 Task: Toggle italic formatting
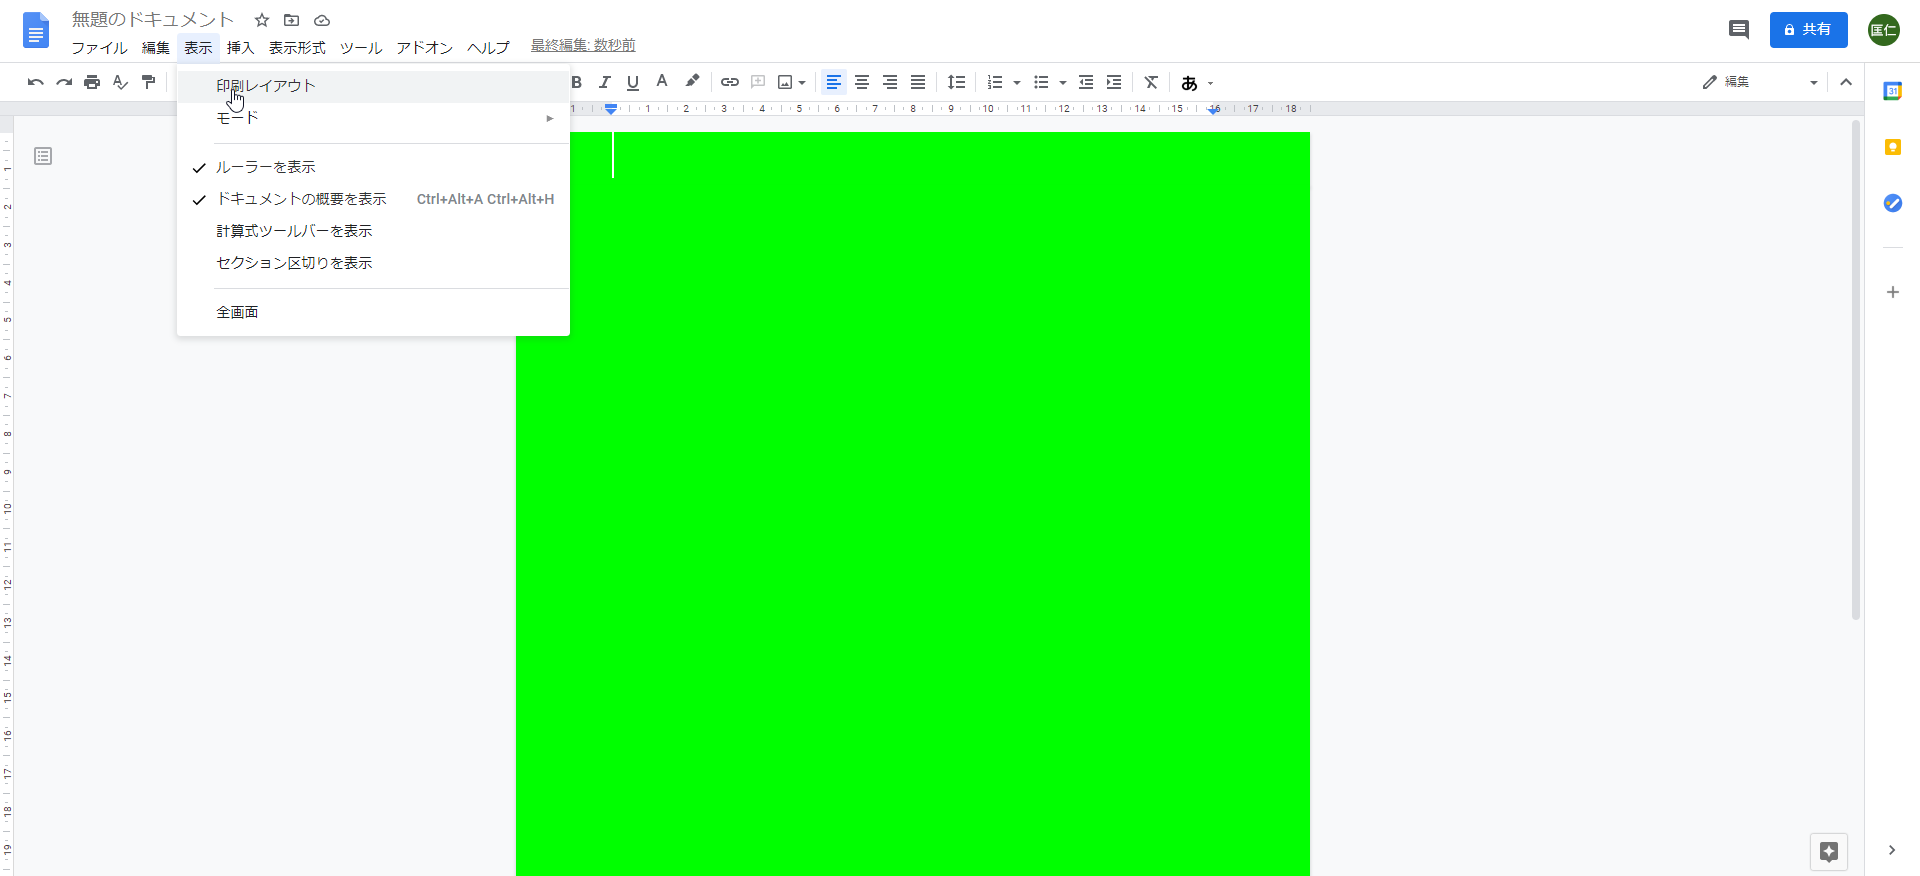tap(605, 82)
